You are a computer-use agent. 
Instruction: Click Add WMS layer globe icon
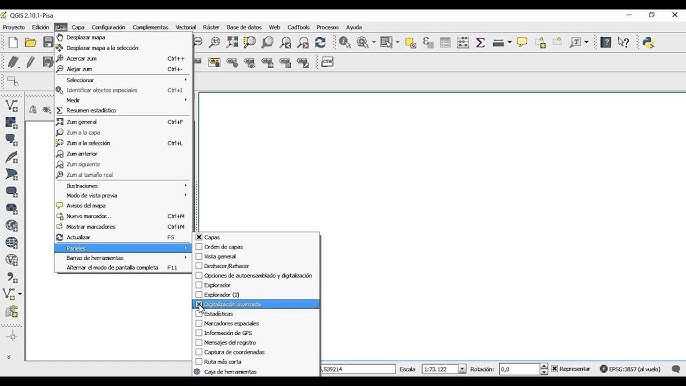(12, 225)
